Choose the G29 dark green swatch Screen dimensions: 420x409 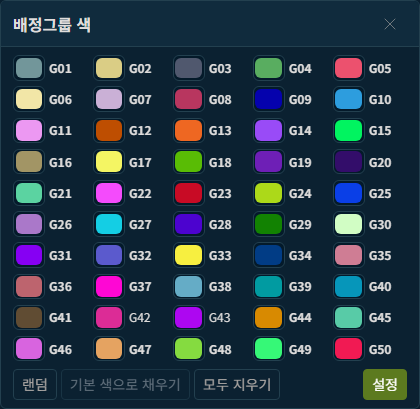[x=269, y=224]
